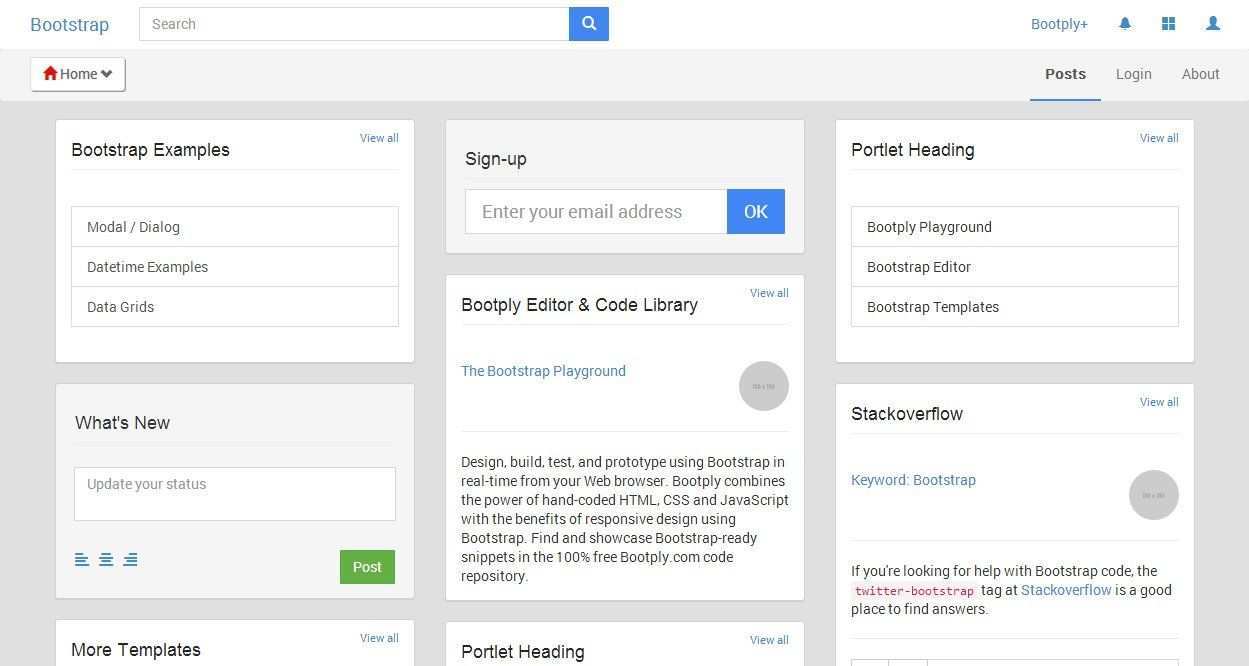Open the Bootply+ nav link
Viewport: 1249px width, 666px height.
[x=1059, y=24]
